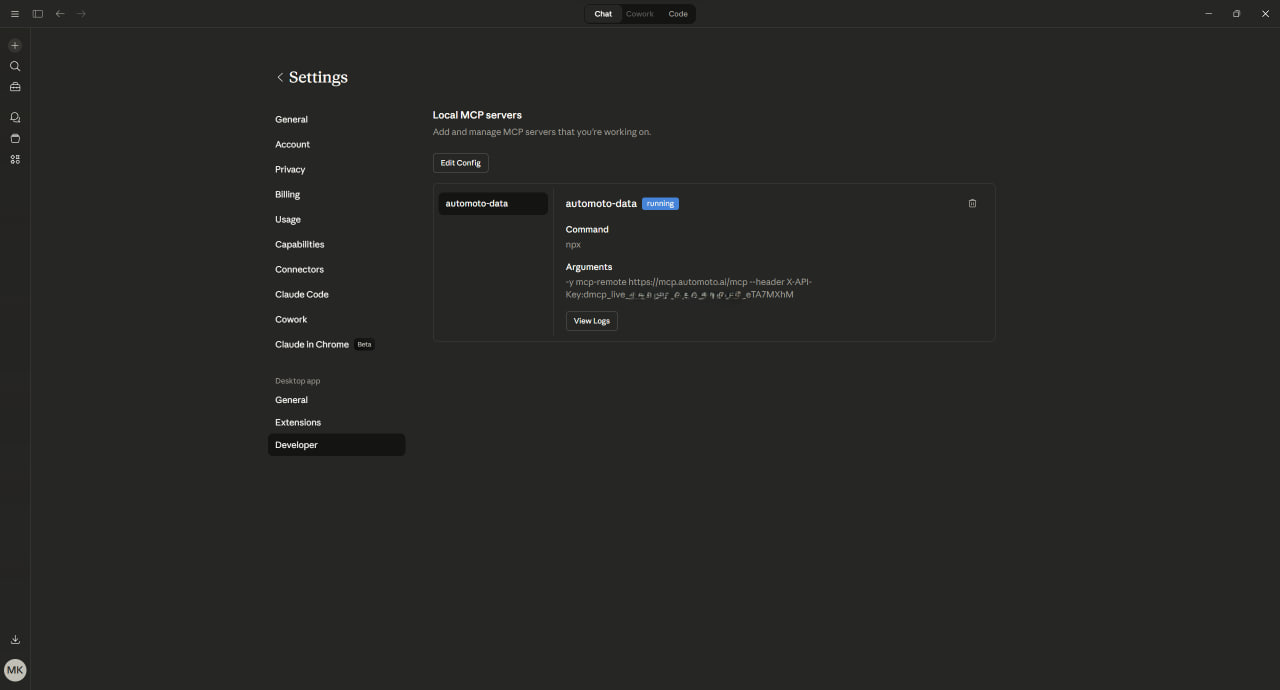Image resolution: width=1280 pixels, height=690 pixels.
Task: Open the Billing settings section
Action: [x=288, y=195]
